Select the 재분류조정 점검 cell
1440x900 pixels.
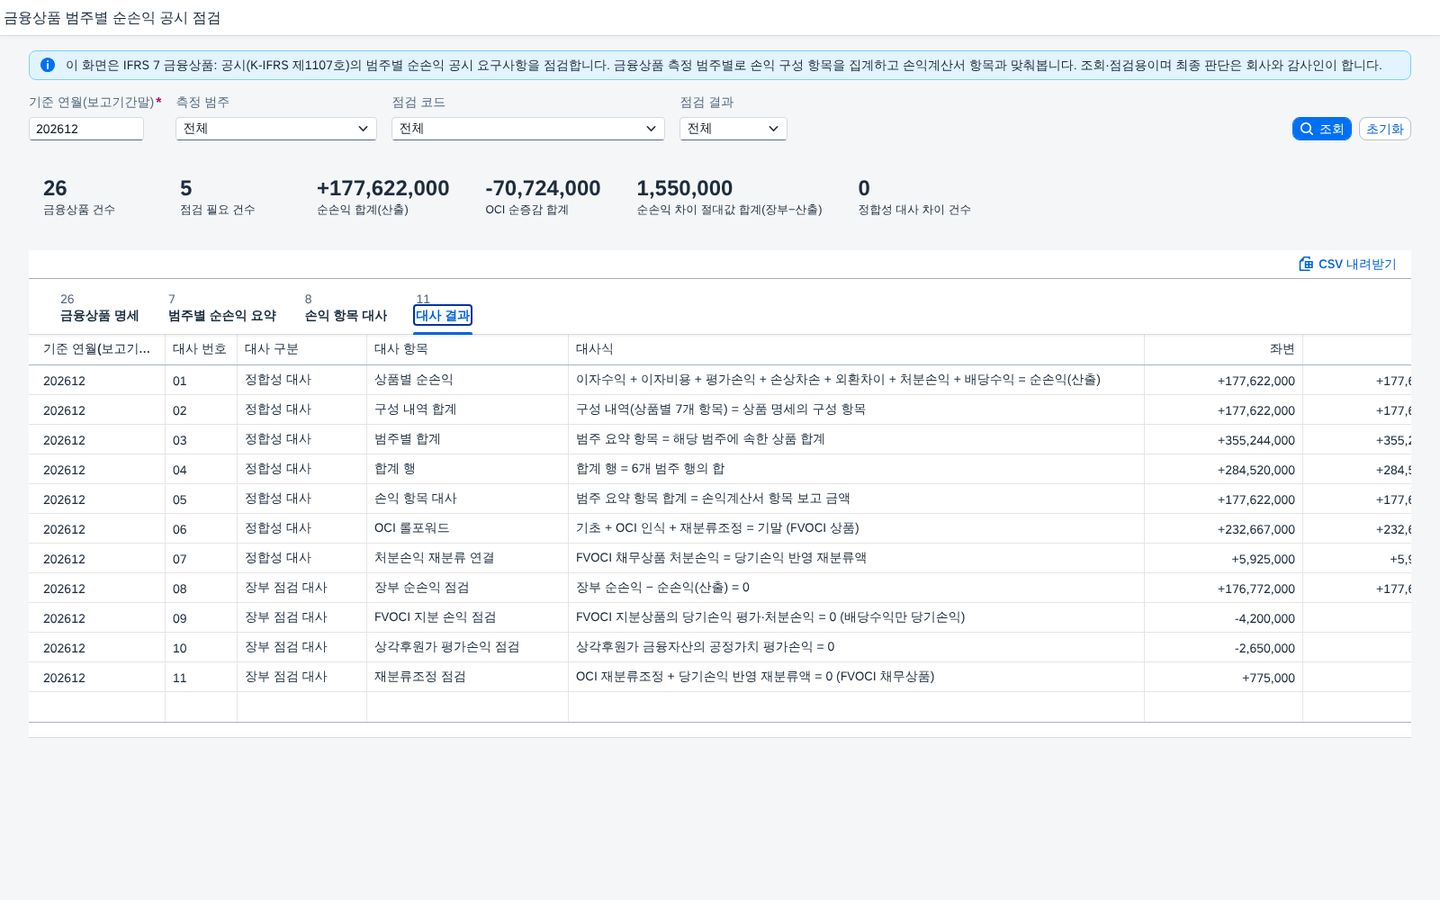pos(467,677)
